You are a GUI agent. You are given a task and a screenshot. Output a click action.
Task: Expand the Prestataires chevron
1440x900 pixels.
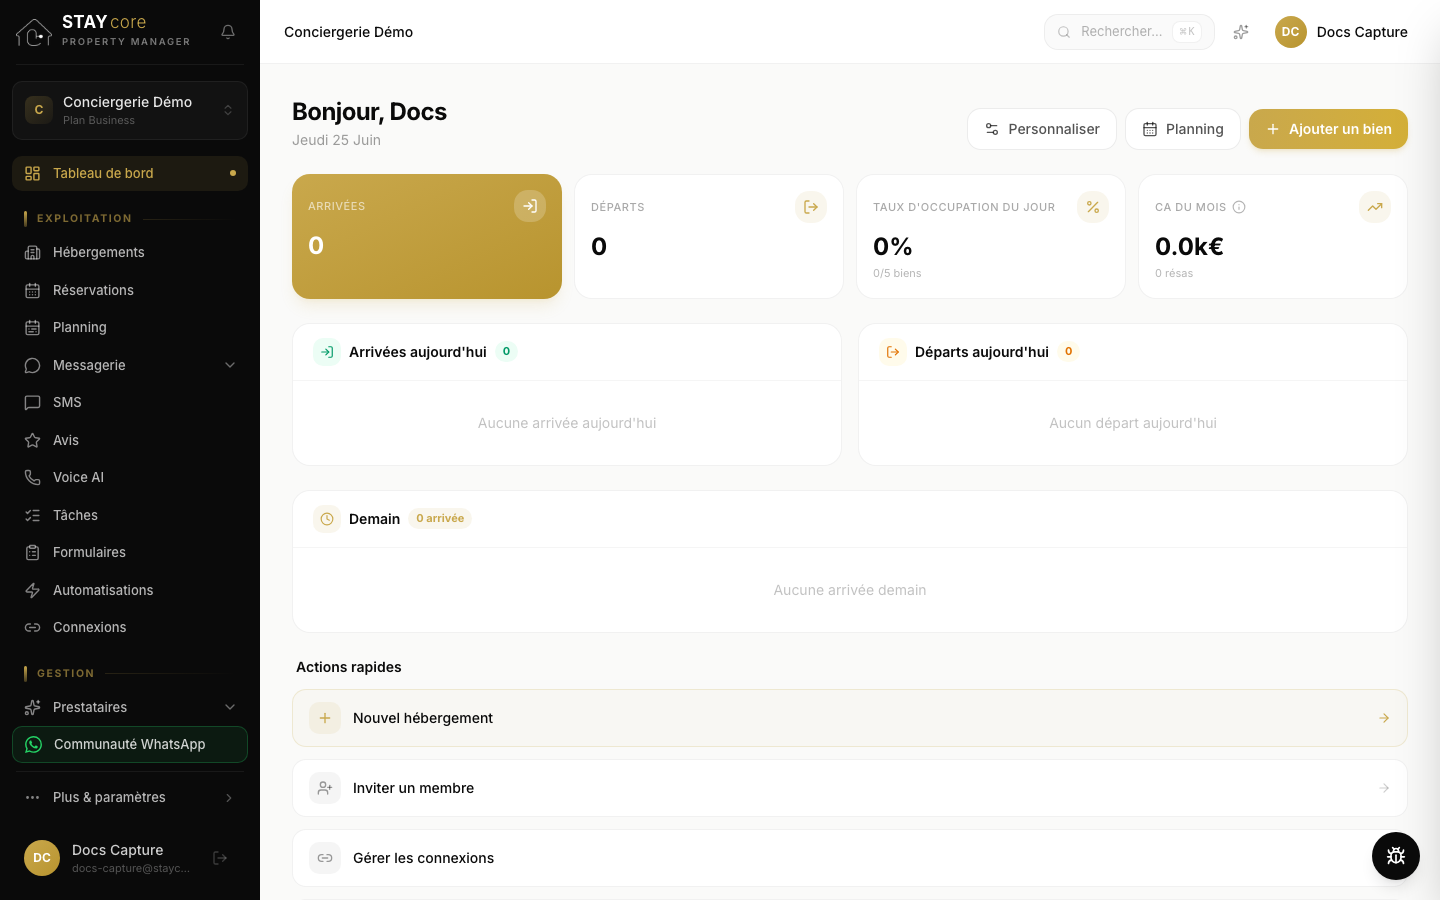[x=230, y=707]
